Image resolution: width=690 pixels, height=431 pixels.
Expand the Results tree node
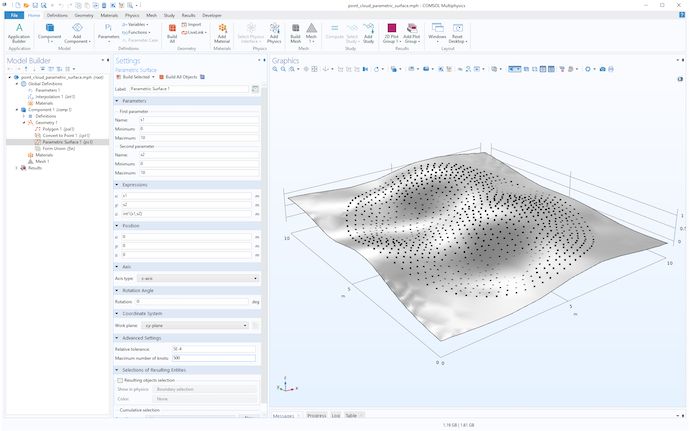pos(17,168)
